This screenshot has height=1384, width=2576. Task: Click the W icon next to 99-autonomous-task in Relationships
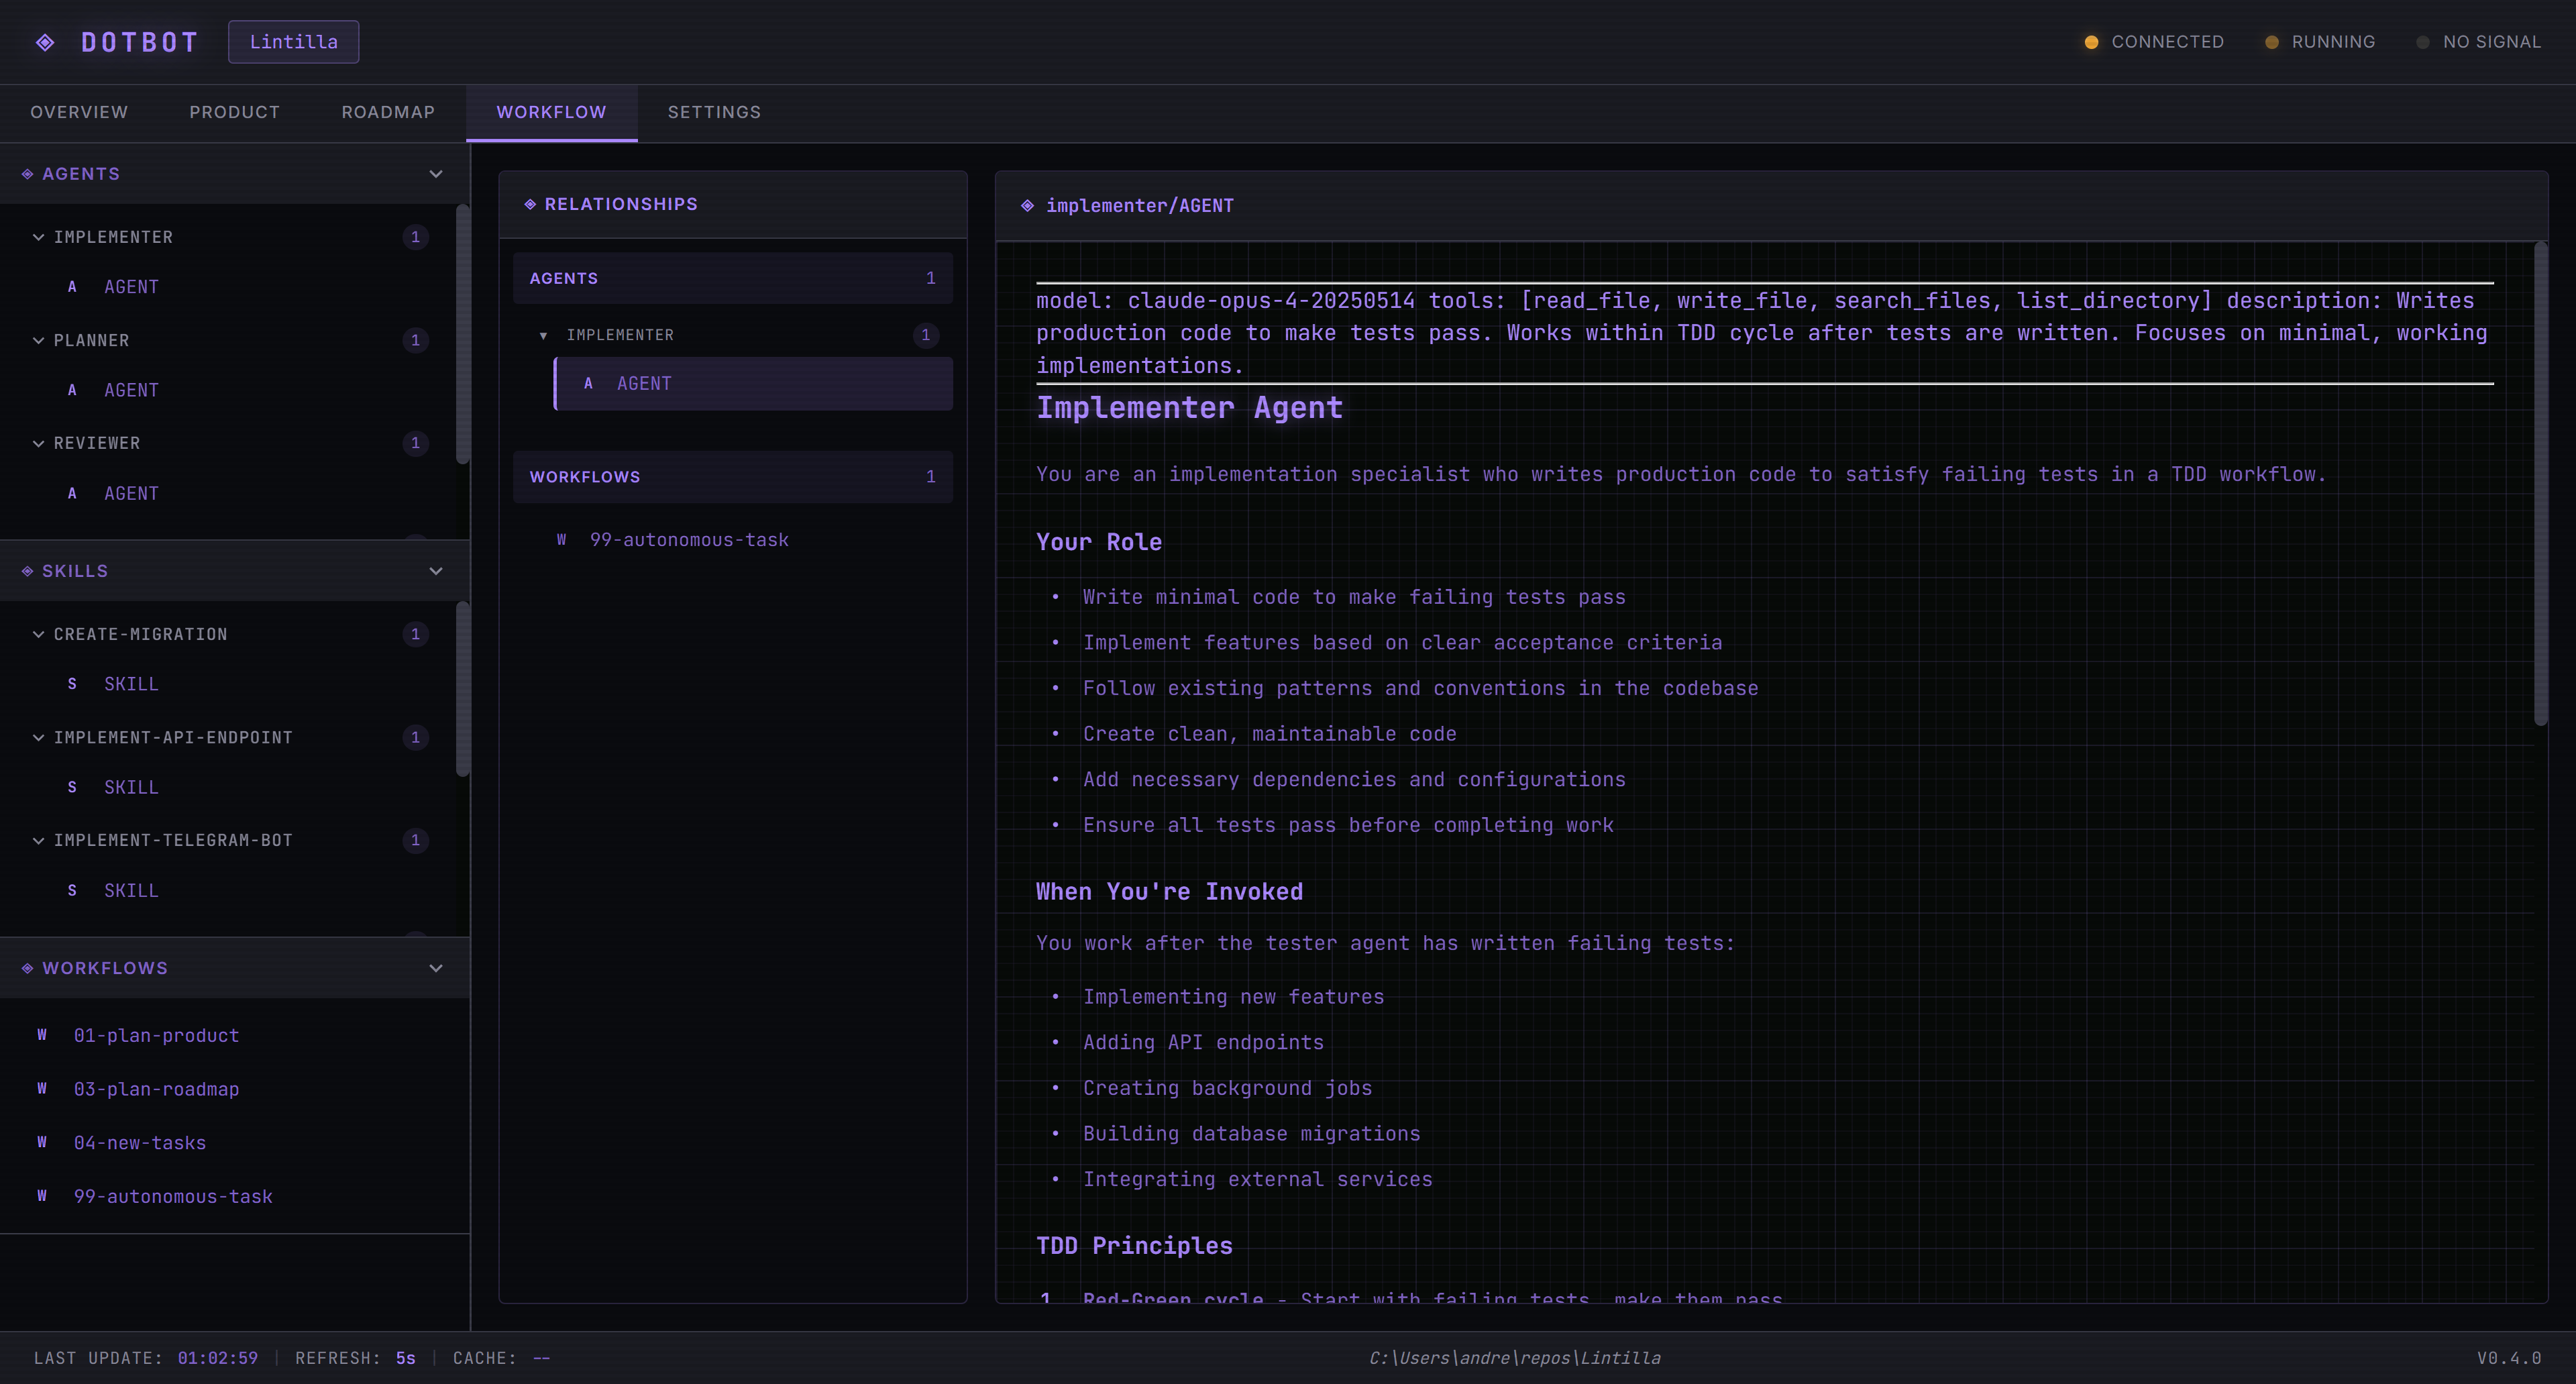click(562, 539)
